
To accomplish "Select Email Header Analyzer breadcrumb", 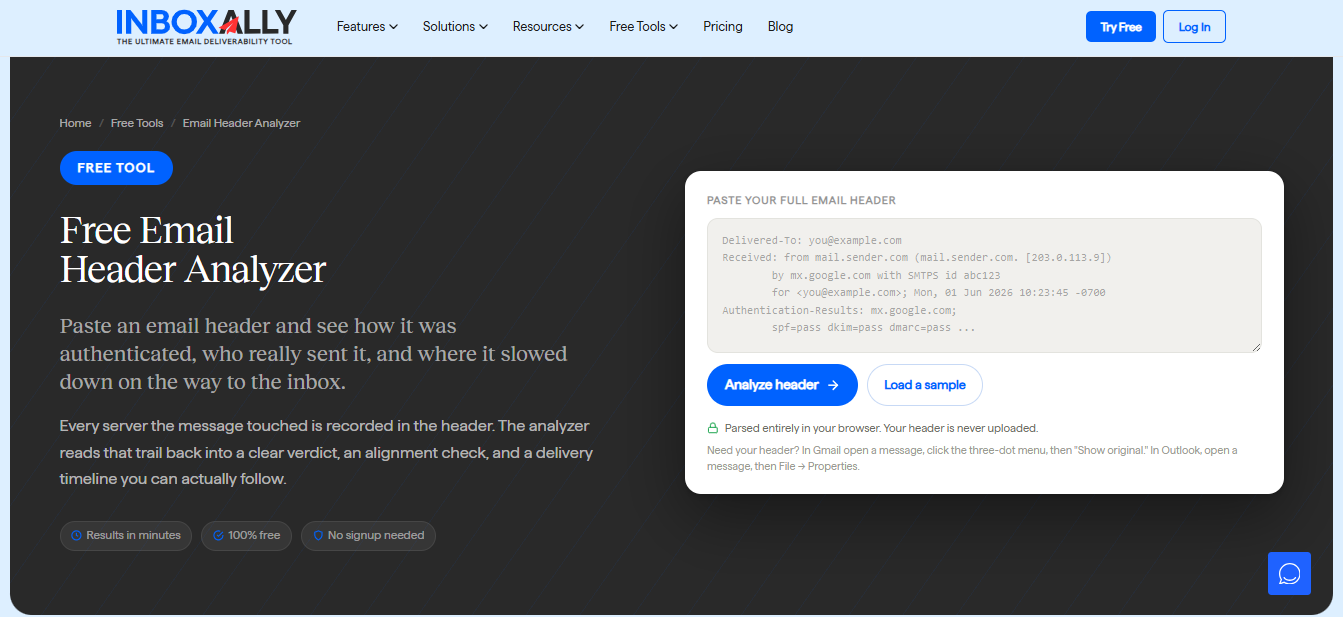I will (x=241, y=123).
